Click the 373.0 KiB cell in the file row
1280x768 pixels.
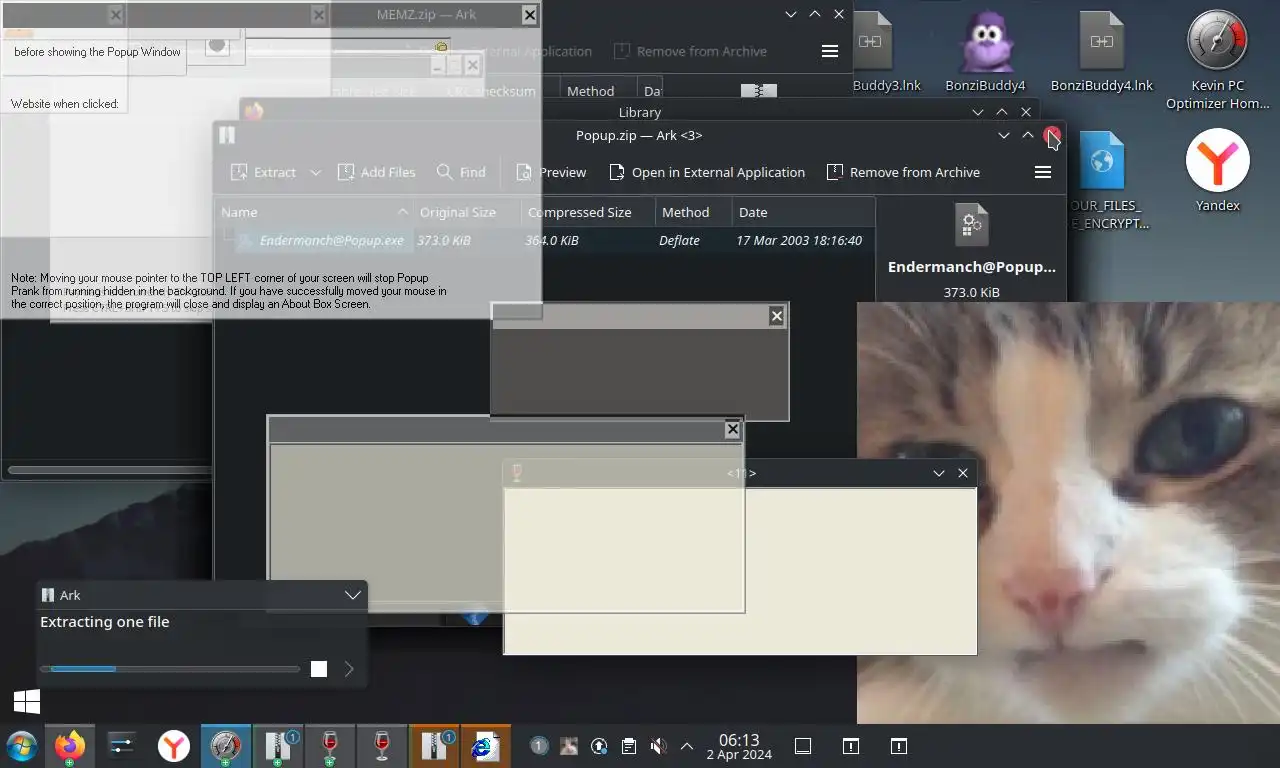(x=444, y=240)
